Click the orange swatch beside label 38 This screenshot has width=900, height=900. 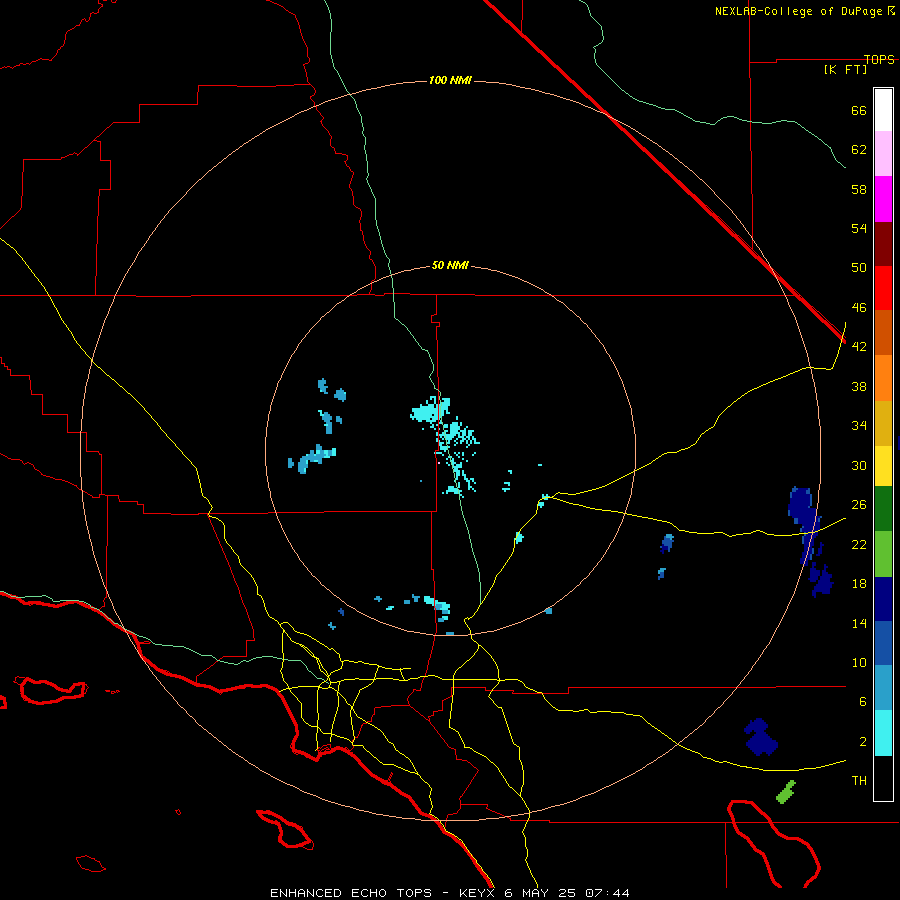coord(883,378)
